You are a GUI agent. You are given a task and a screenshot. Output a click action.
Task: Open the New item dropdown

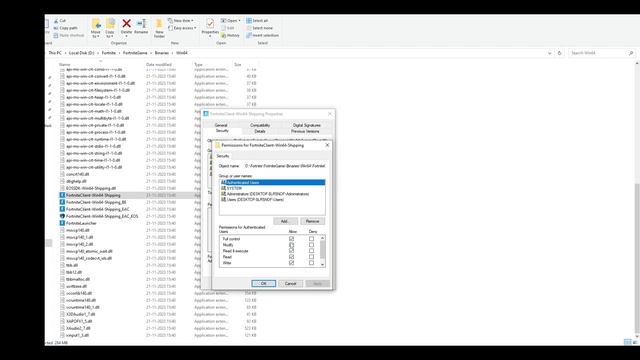(181, 20)
